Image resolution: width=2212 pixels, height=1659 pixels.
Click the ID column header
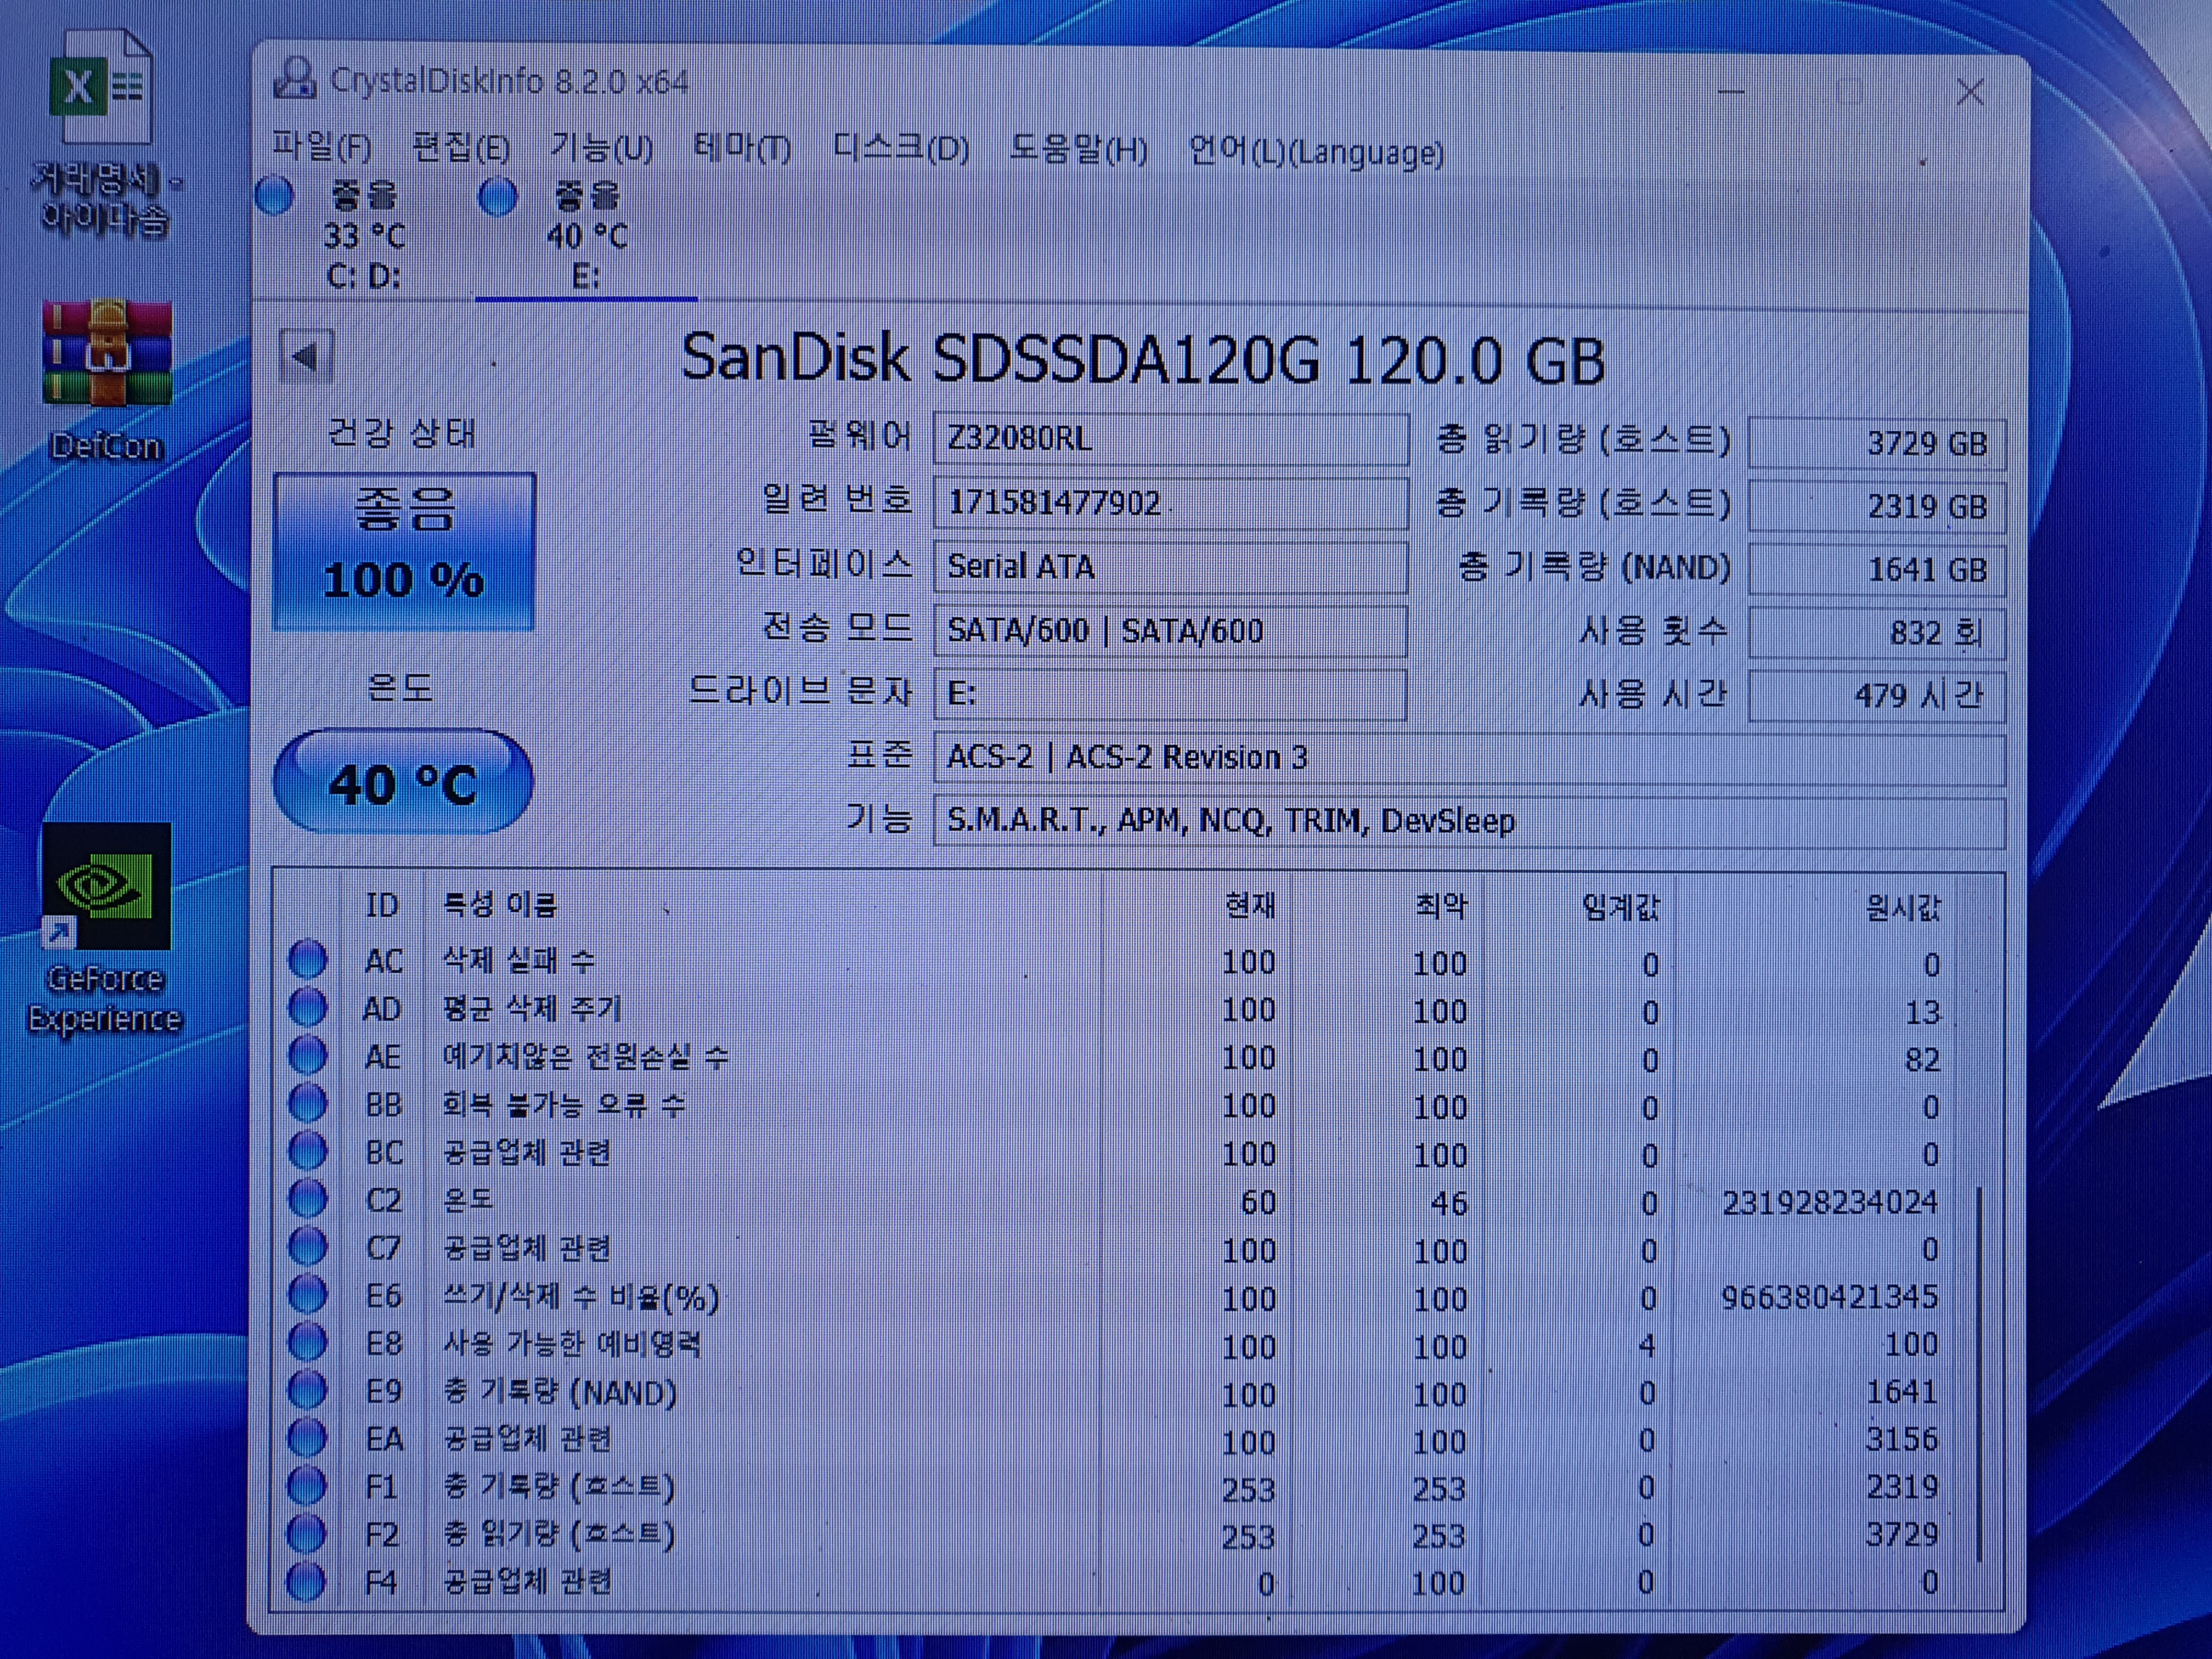(382, 905)
